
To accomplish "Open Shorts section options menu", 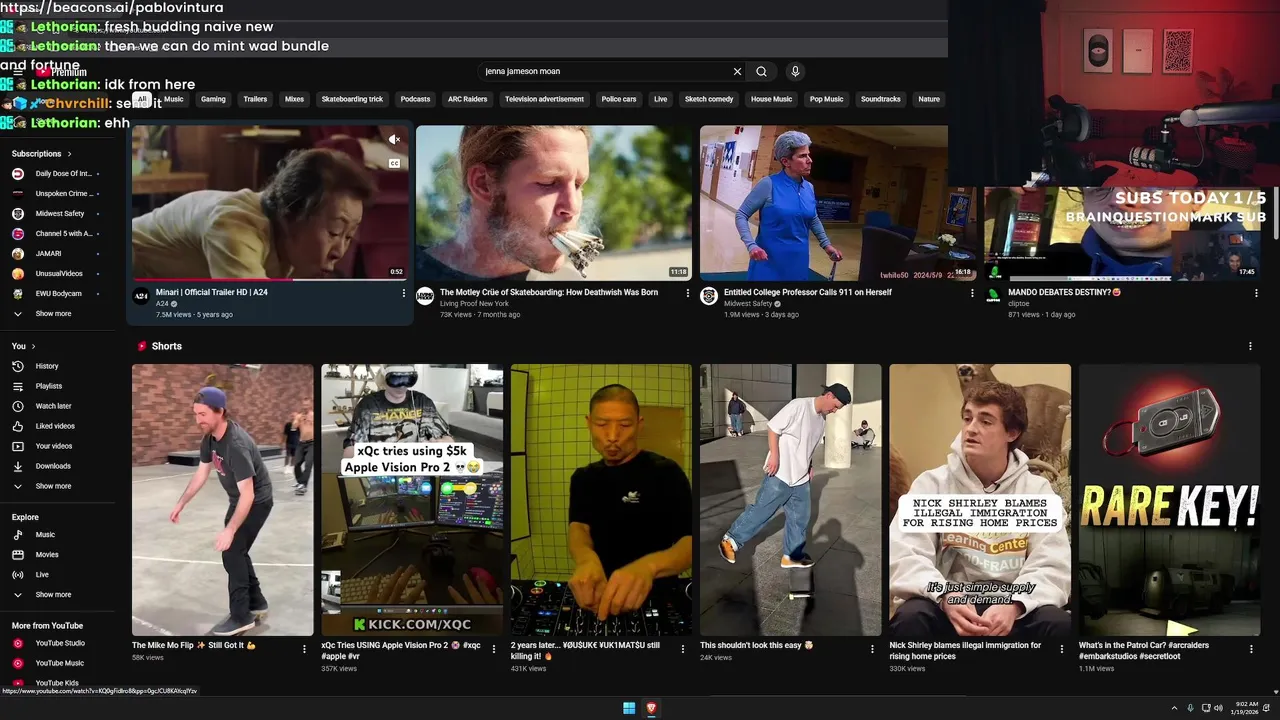I will tap(1250, 346).
